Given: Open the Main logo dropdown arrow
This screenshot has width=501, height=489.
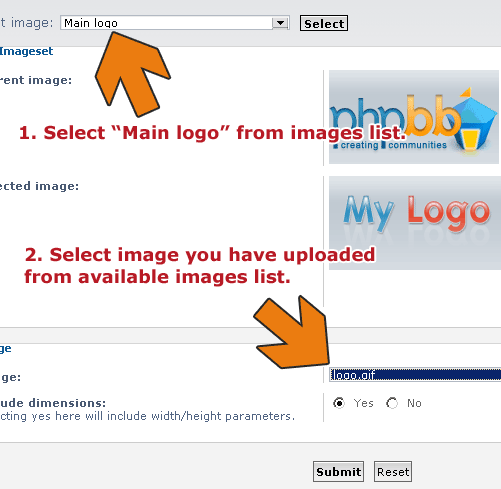Looking at the screenshot, I should click(x=280, y=23).
